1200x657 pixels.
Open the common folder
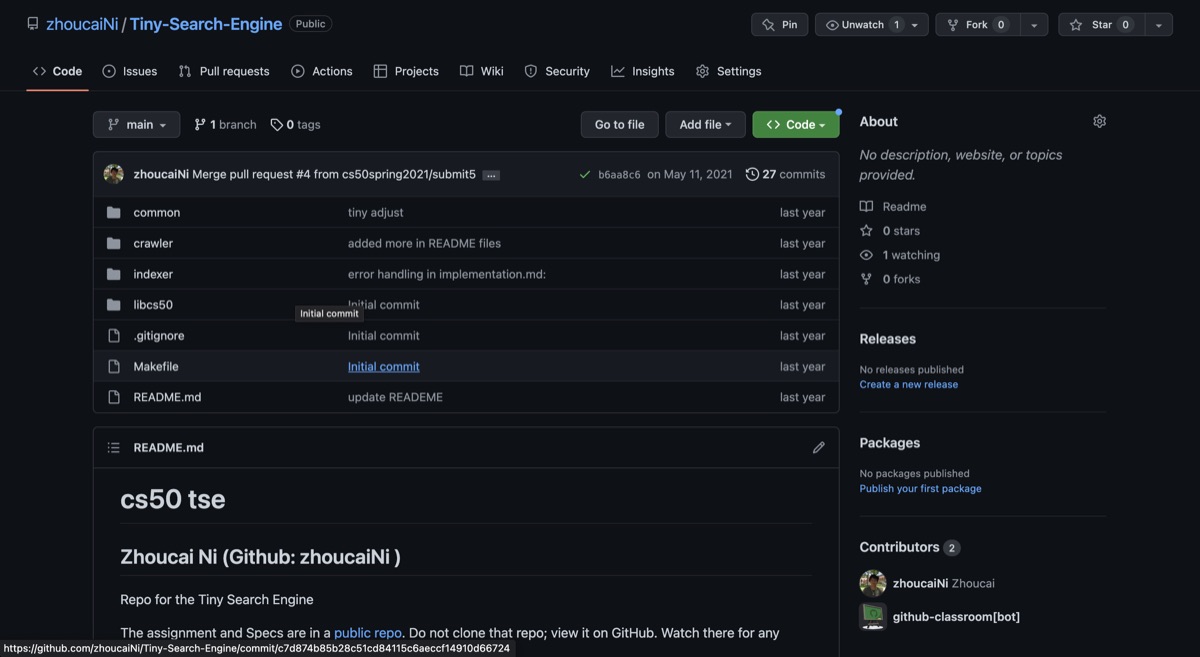pos(157,212)
